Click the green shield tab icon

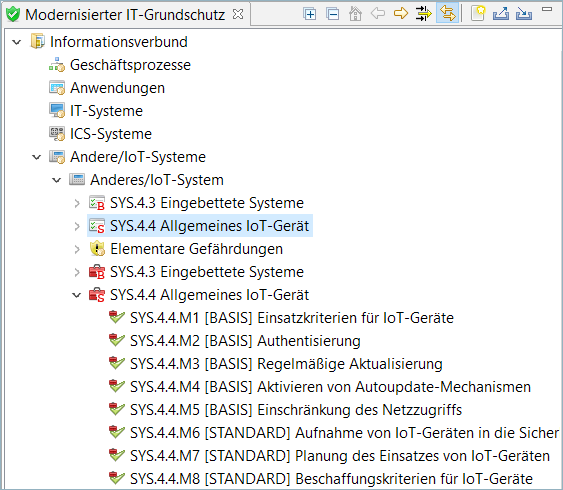[13, 15]
